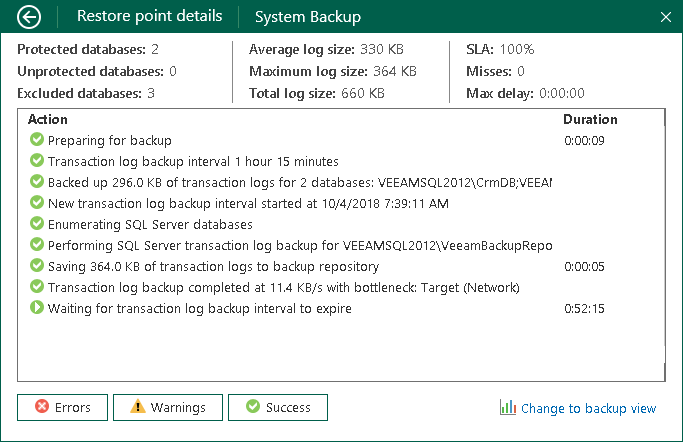Toggle the Errors filter button
683x442 pixels.
pos(62,407)
